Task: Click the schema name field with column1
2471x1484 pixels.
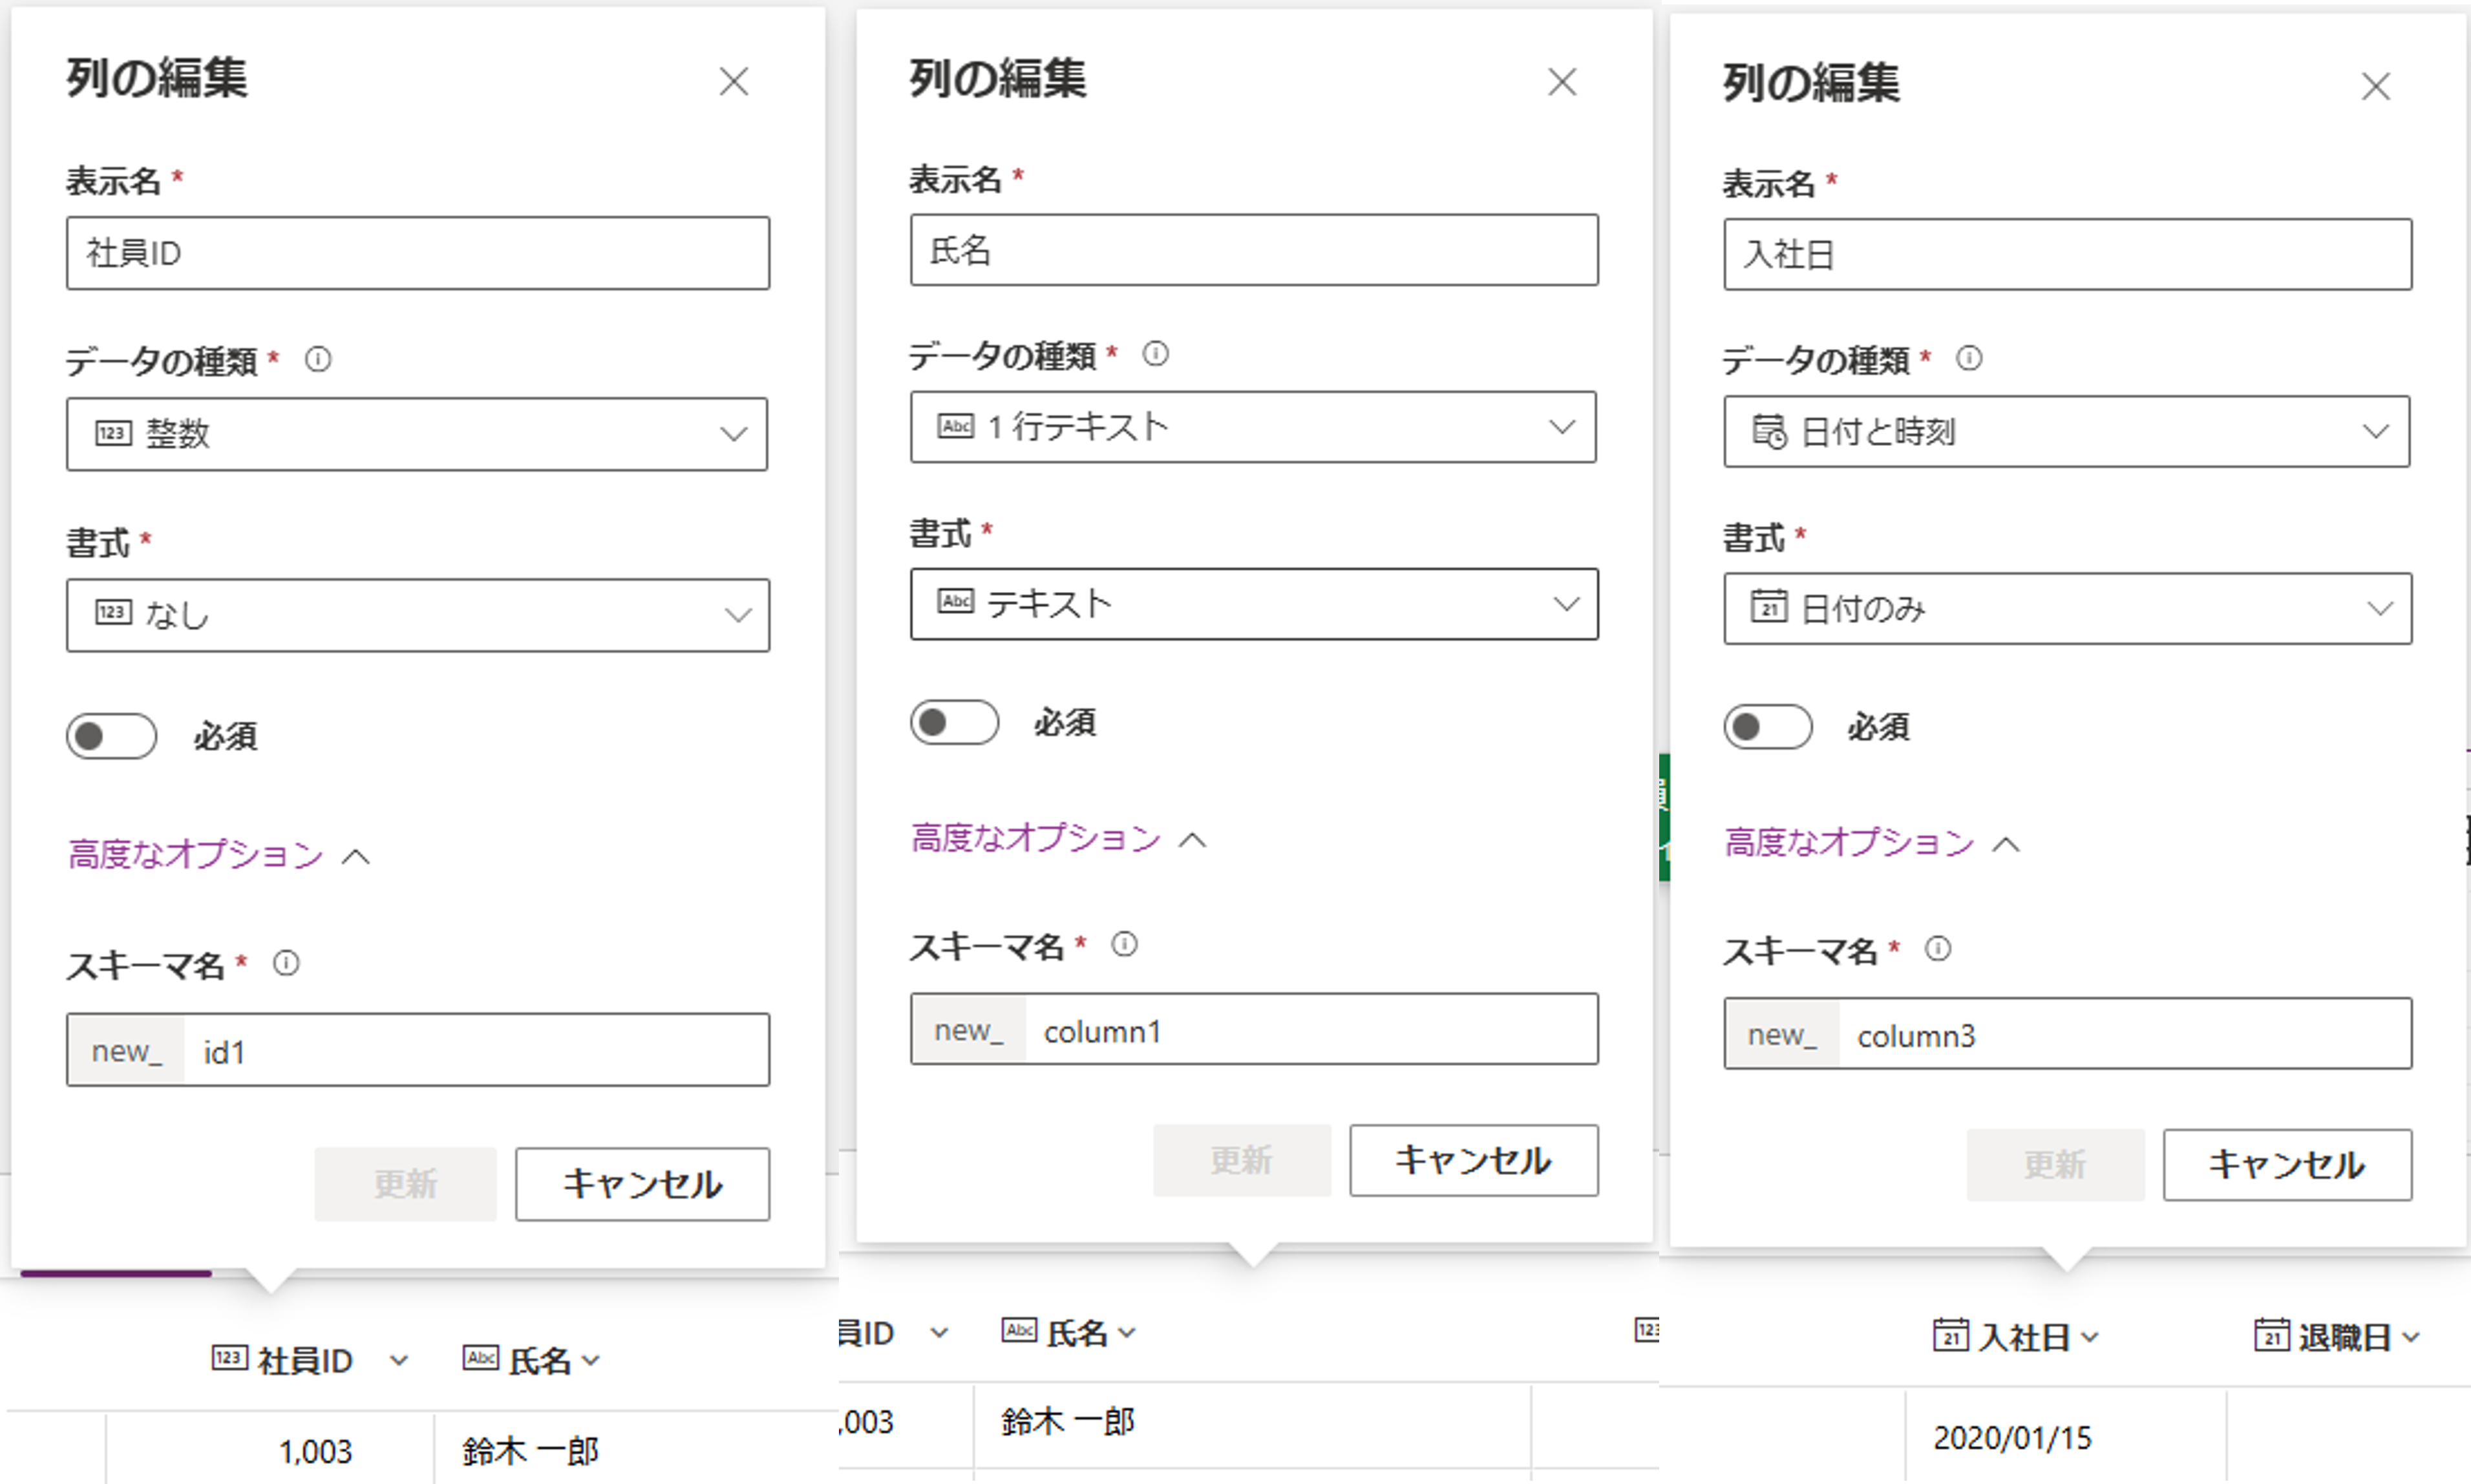Action: pos(1254,1029)
